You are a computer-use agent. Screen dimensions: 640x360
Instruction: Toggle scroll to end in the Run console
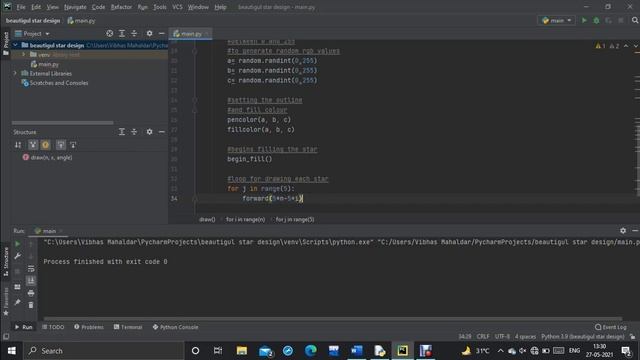coord(31,280)
